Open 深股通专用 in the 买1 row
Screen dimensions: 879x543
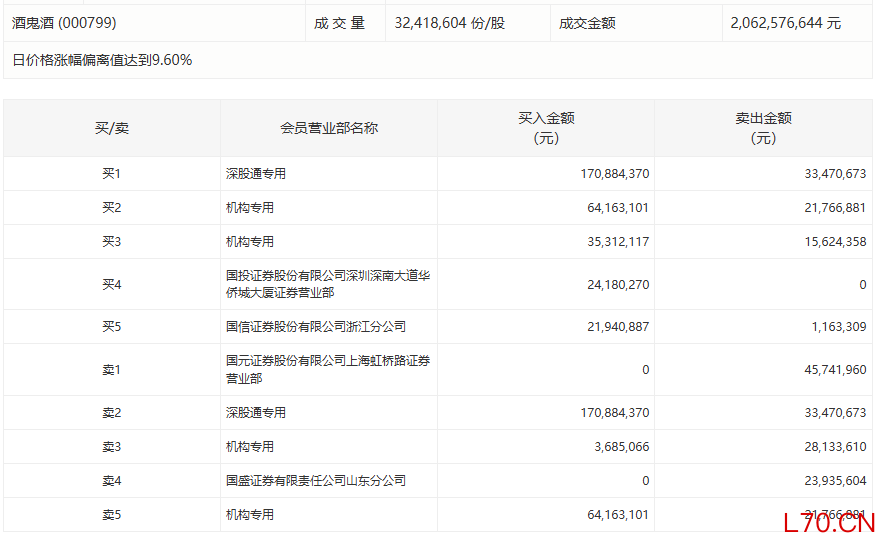256,174
